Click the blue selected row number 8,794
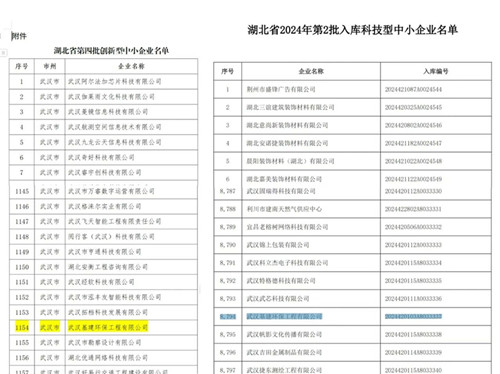500x374 pixels. click(x=228, y=316)
